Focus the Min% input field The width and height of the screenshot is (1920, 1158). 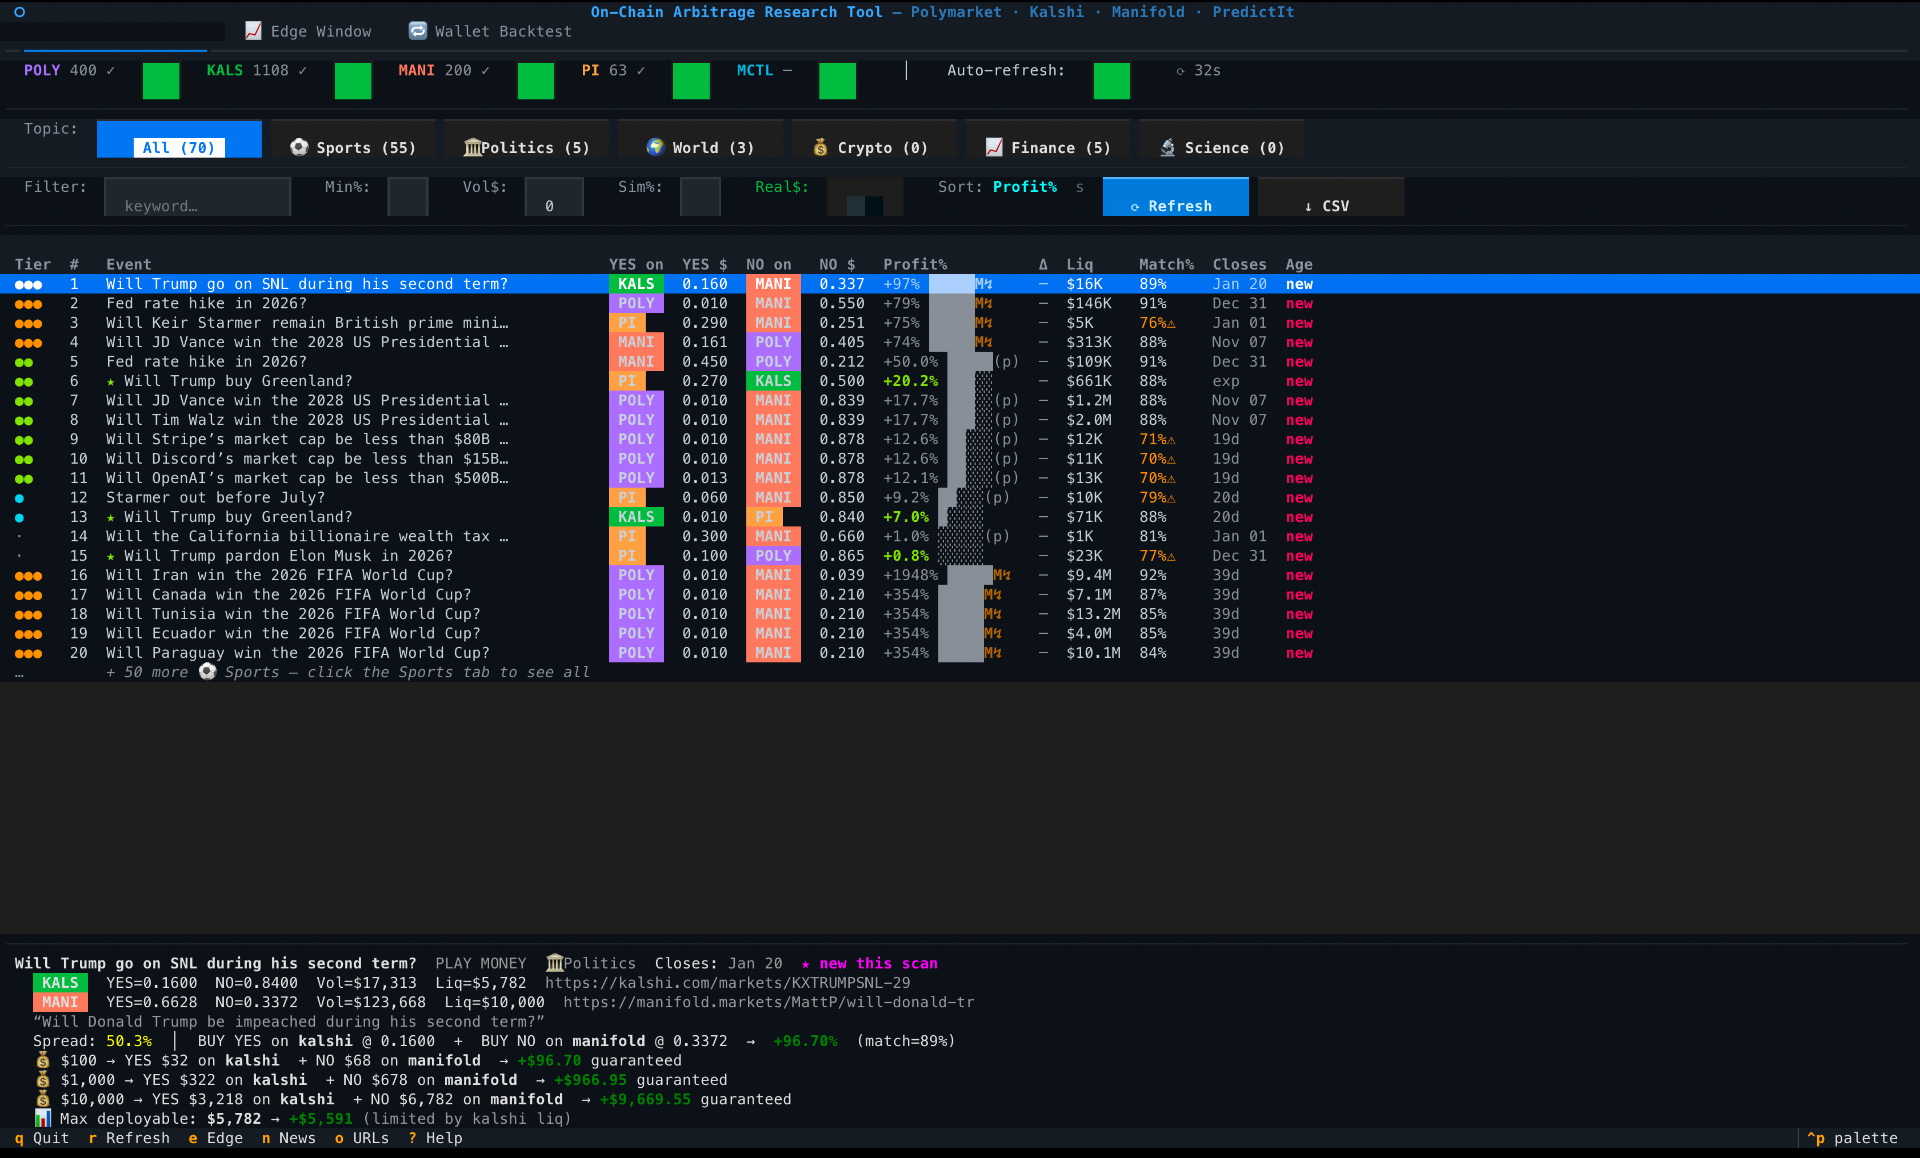[408, 197]
